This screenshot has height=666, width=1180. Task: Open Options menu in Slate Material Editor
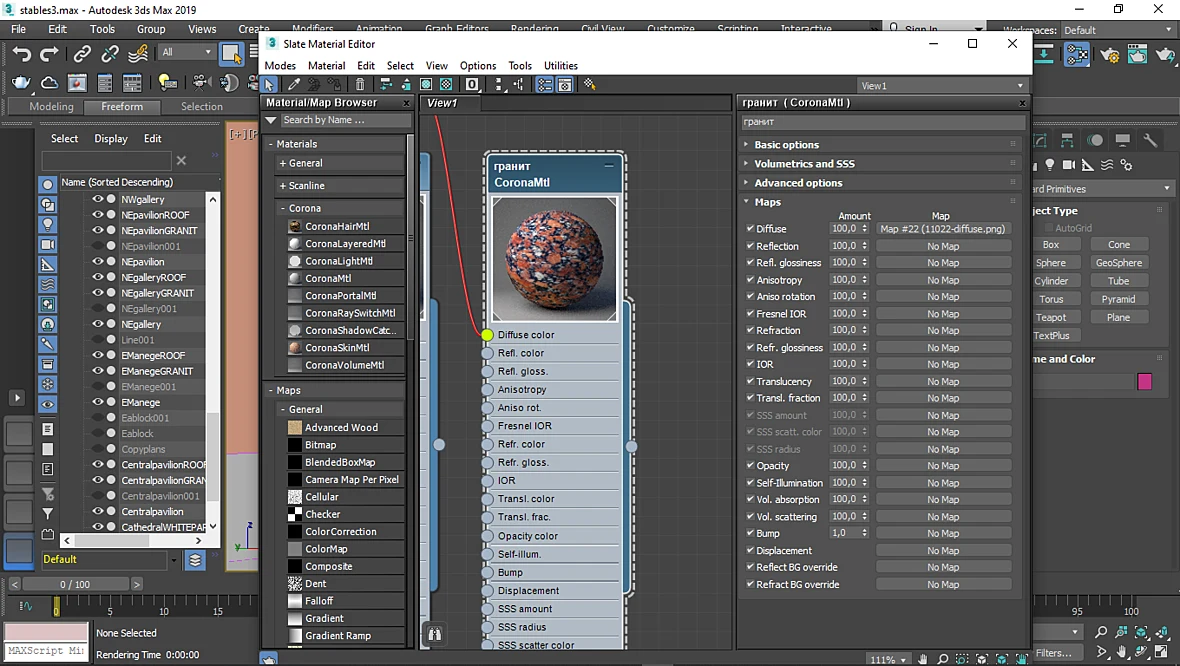pyautogui.click(x=478, y=65)
